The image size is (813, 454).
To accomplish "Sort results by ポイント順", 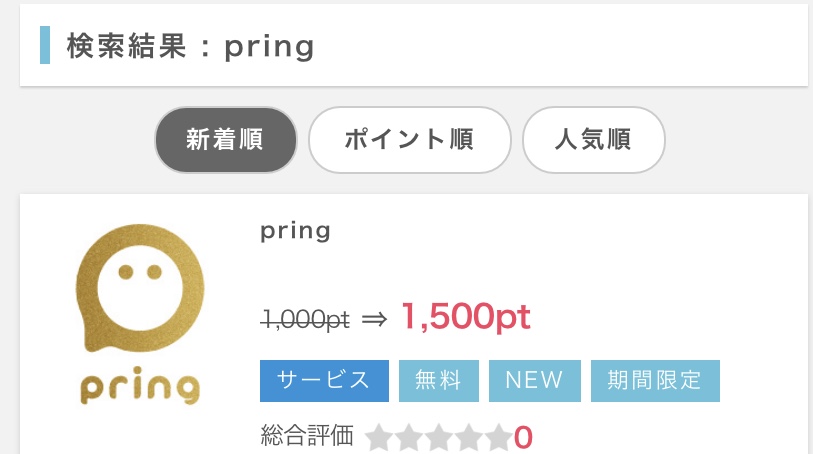I will 410,140.
